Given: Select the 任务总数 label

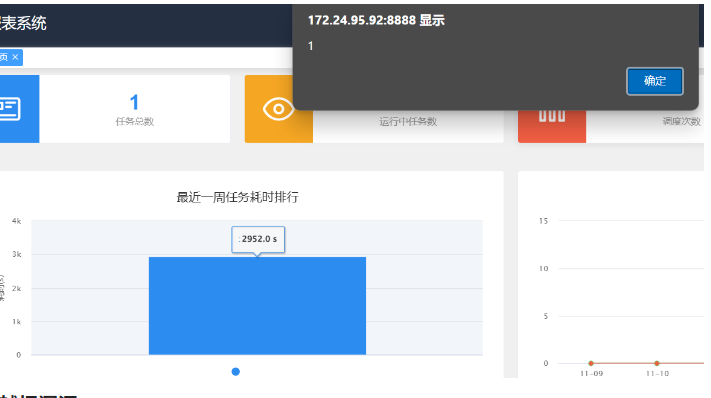Looking at the screenshot, I should coord(135,121).
